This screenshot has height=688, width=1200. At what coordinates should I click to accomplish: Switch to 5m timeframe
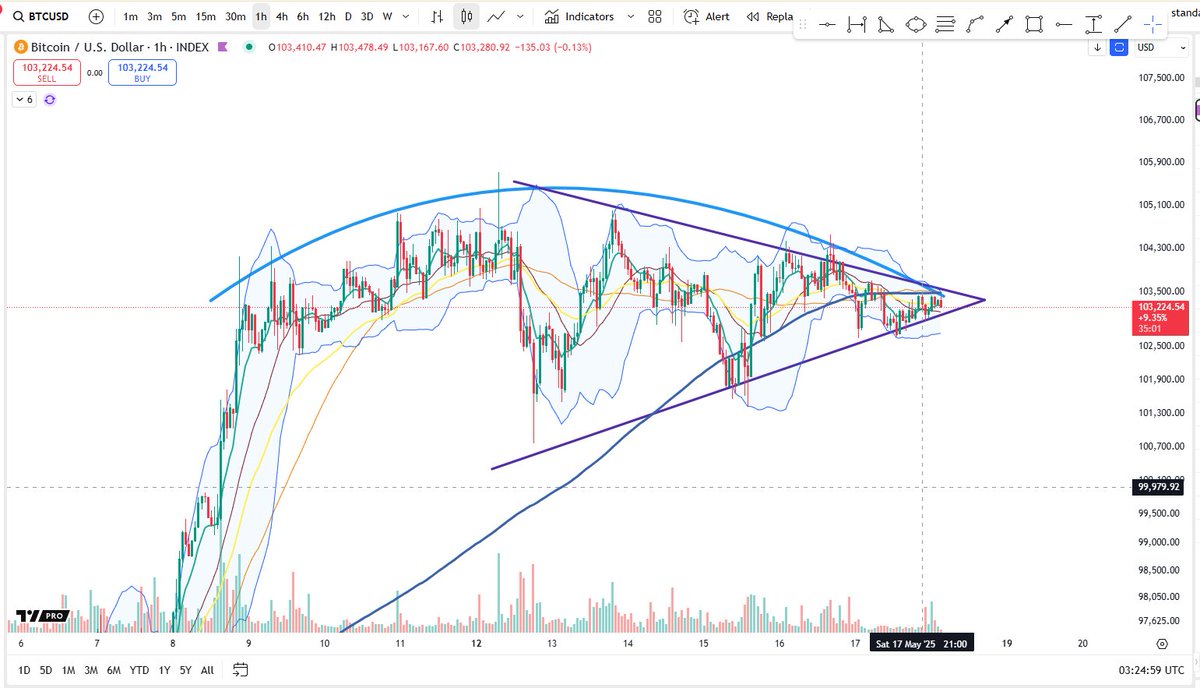point(179,17)
